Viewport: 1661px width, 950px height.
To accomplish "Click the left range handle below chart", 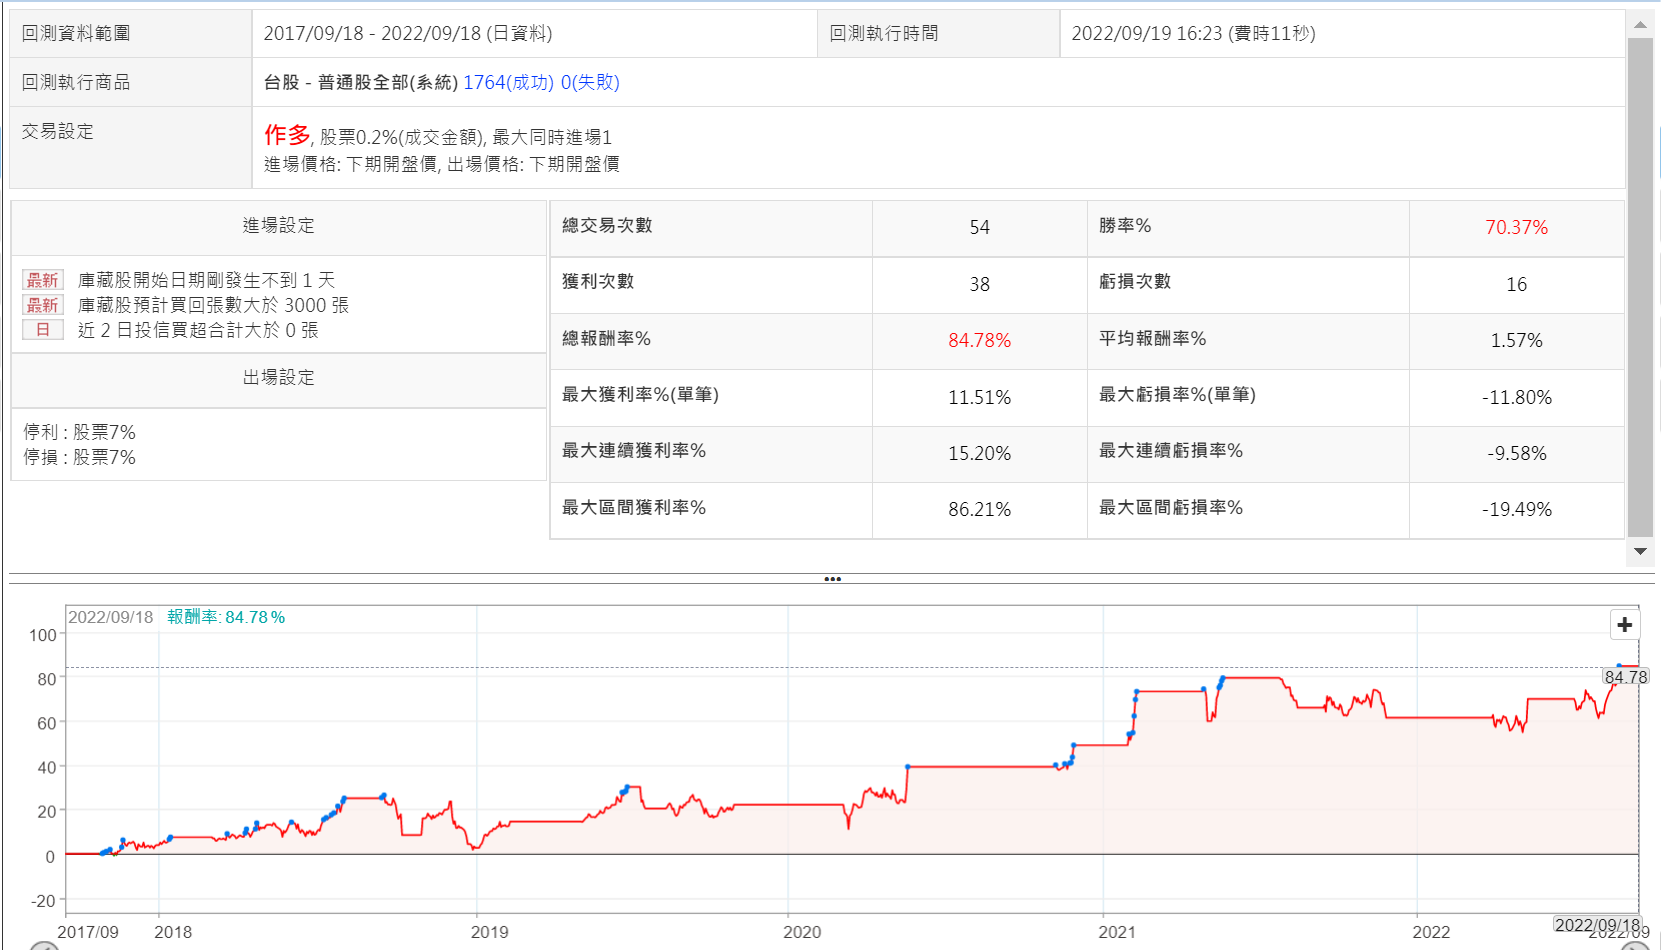I will [44, 945].
